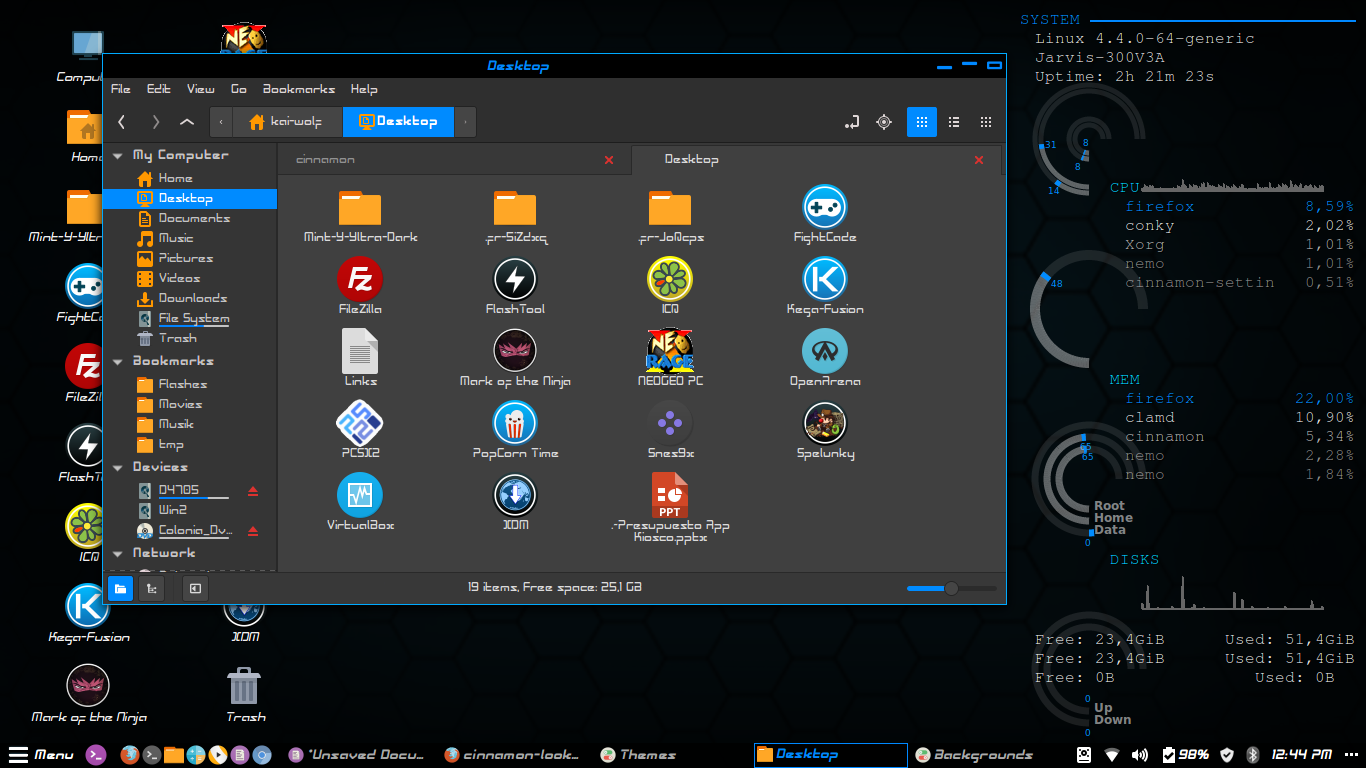
Task: Select the FlashTool icon in the file window
Action: pos(515,279)
